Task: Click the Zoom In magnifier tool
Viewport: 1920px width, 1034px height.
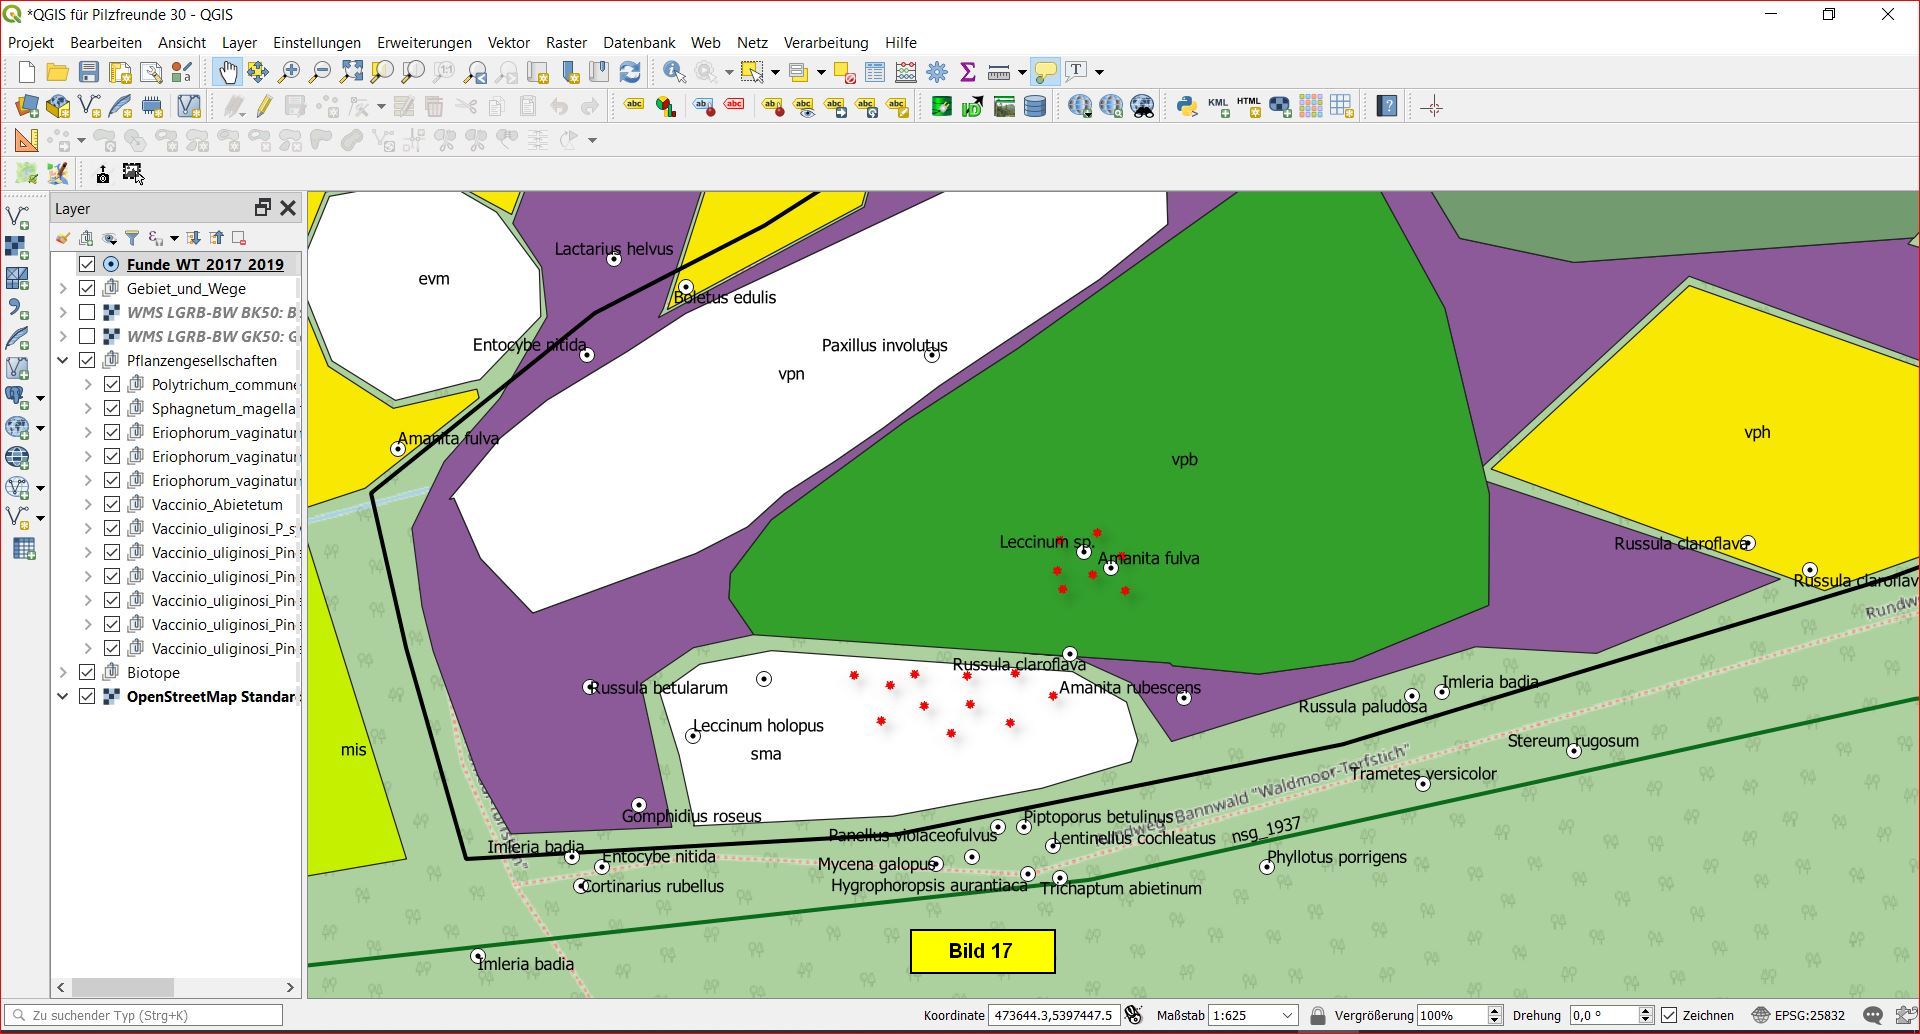Action: pos(289,72)
